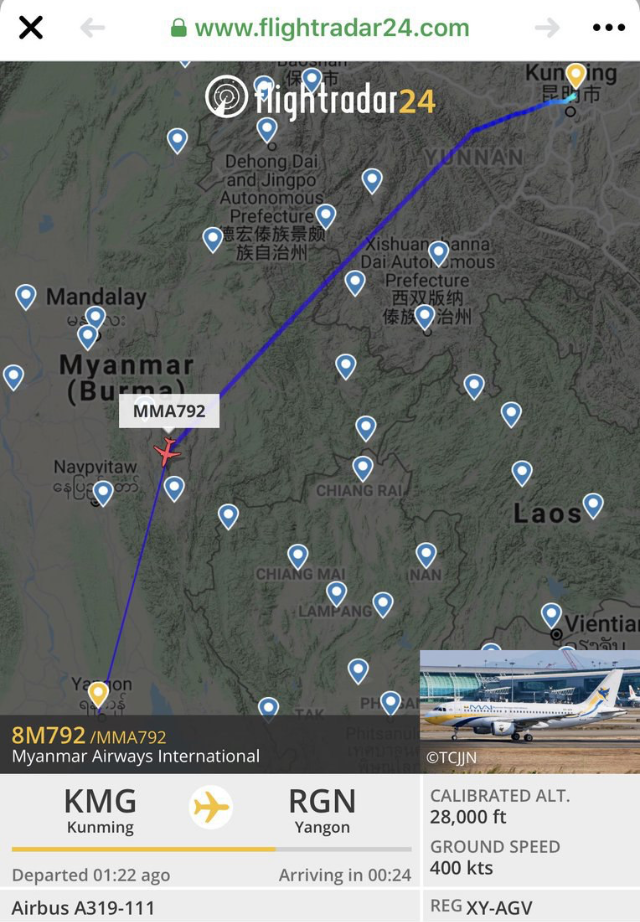Select the RGN Yangon destination

(322, 810)
